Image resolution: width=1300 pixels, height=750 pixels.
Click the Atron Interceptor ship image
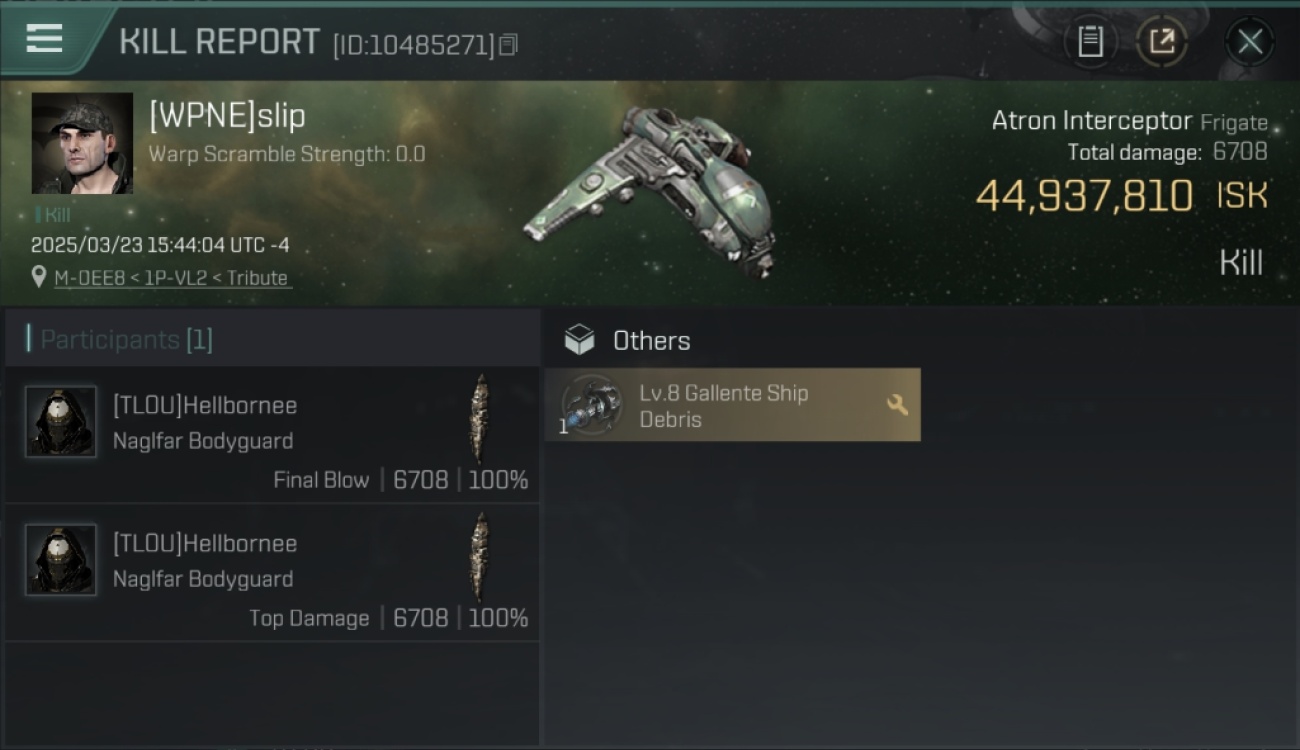(x=650, y=188)
